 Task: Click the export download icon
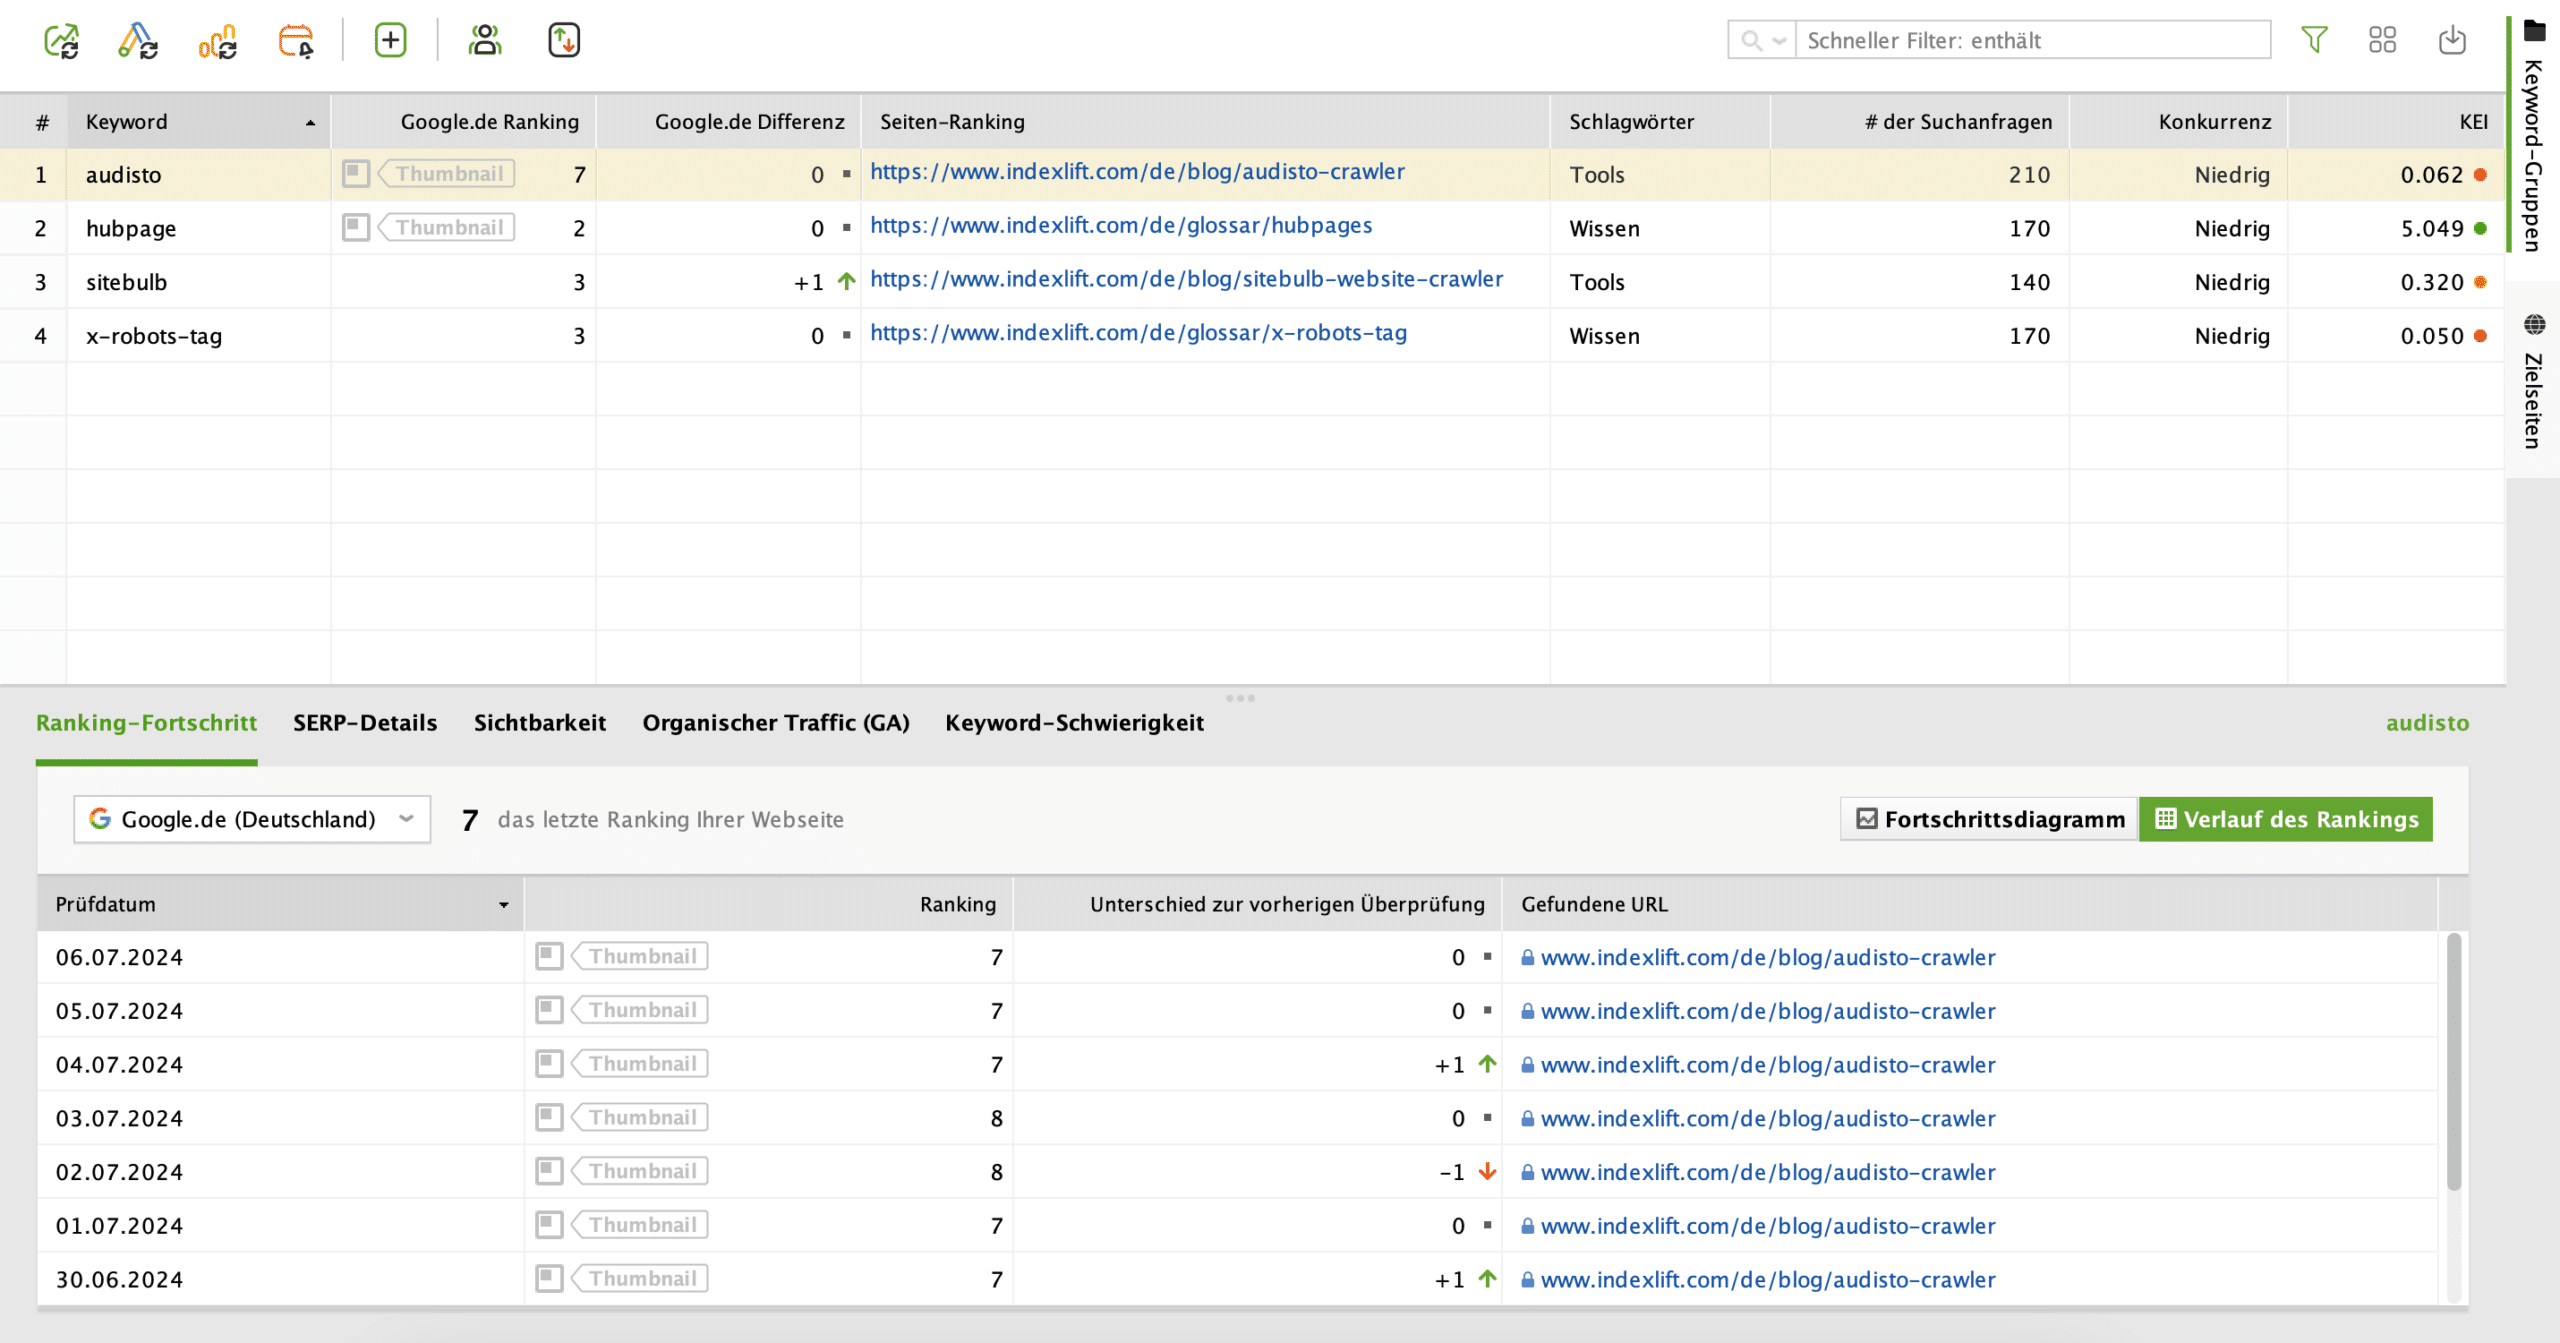click(x=2452, y=40)
